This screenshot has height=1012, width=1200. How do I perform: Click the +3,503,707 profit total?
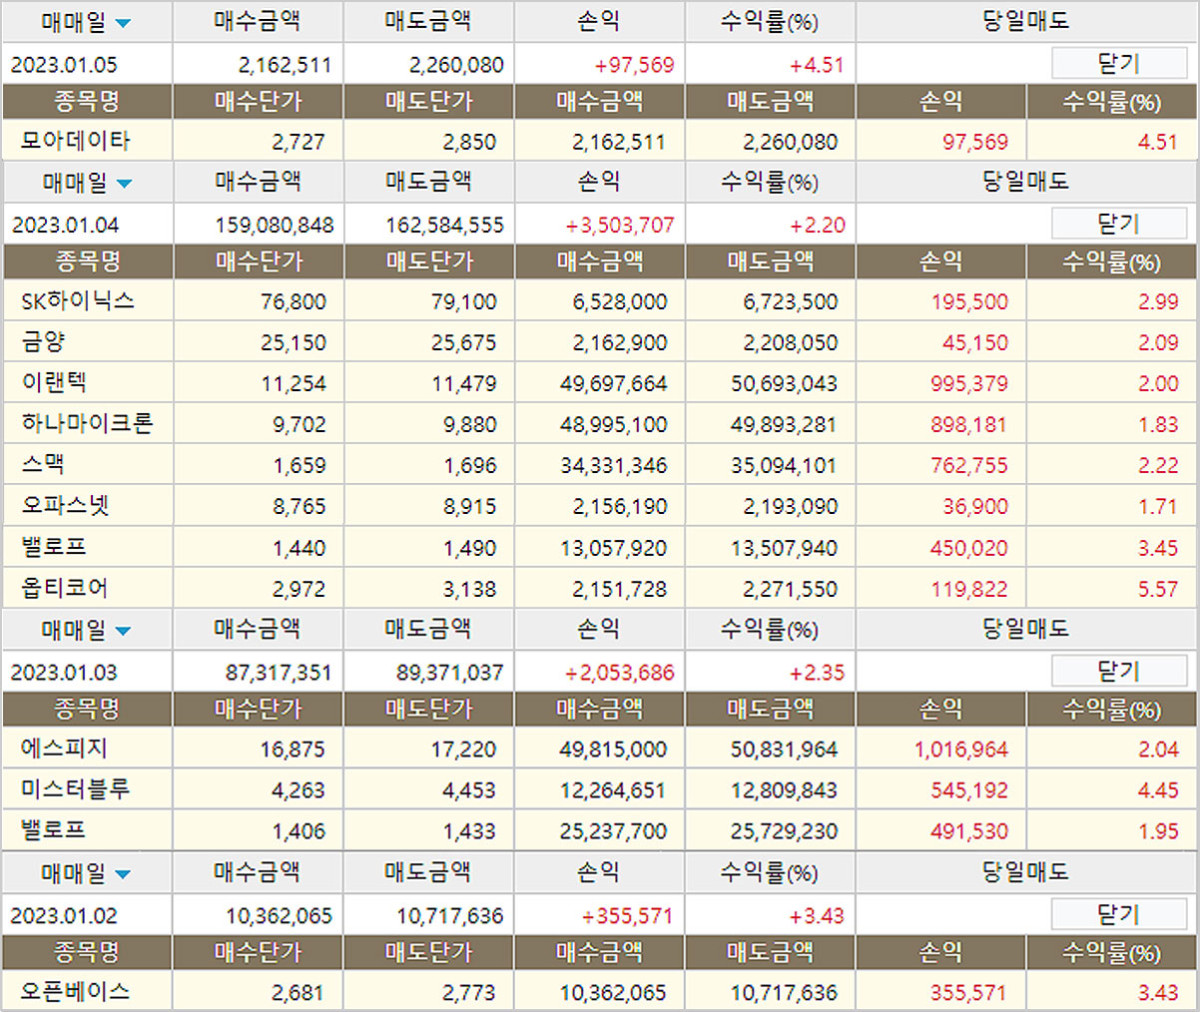tap(620, 225)
